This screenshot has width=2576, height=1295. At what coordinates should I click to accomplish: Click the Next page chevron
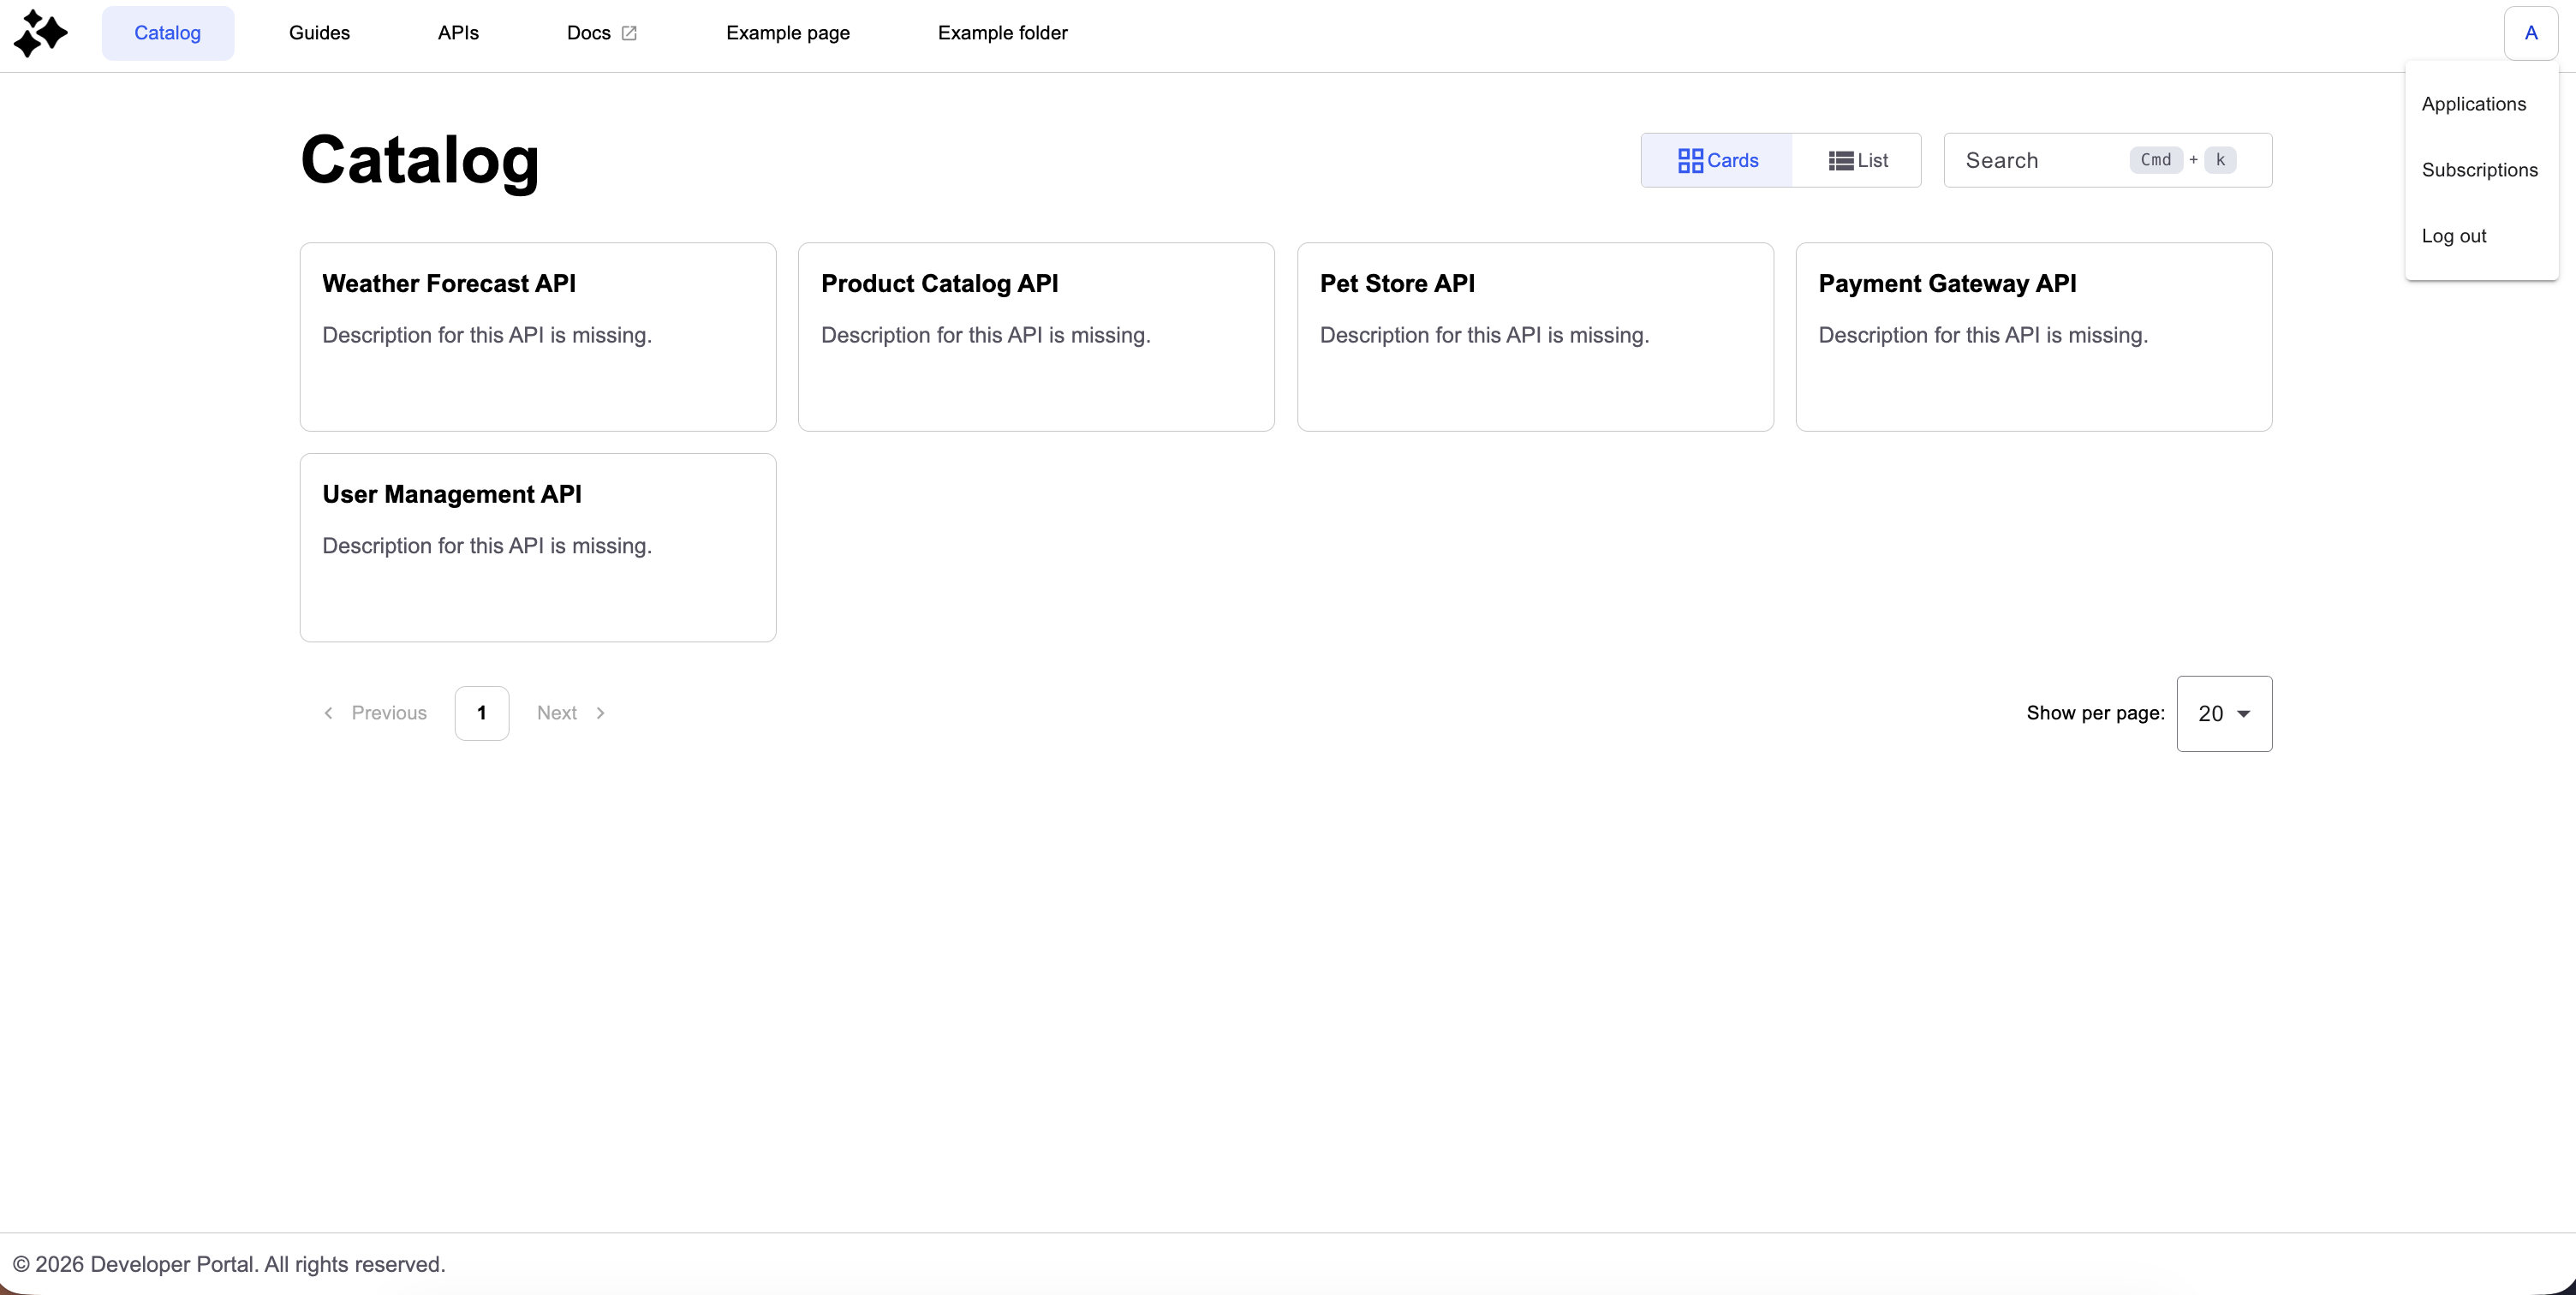(600, 713)
